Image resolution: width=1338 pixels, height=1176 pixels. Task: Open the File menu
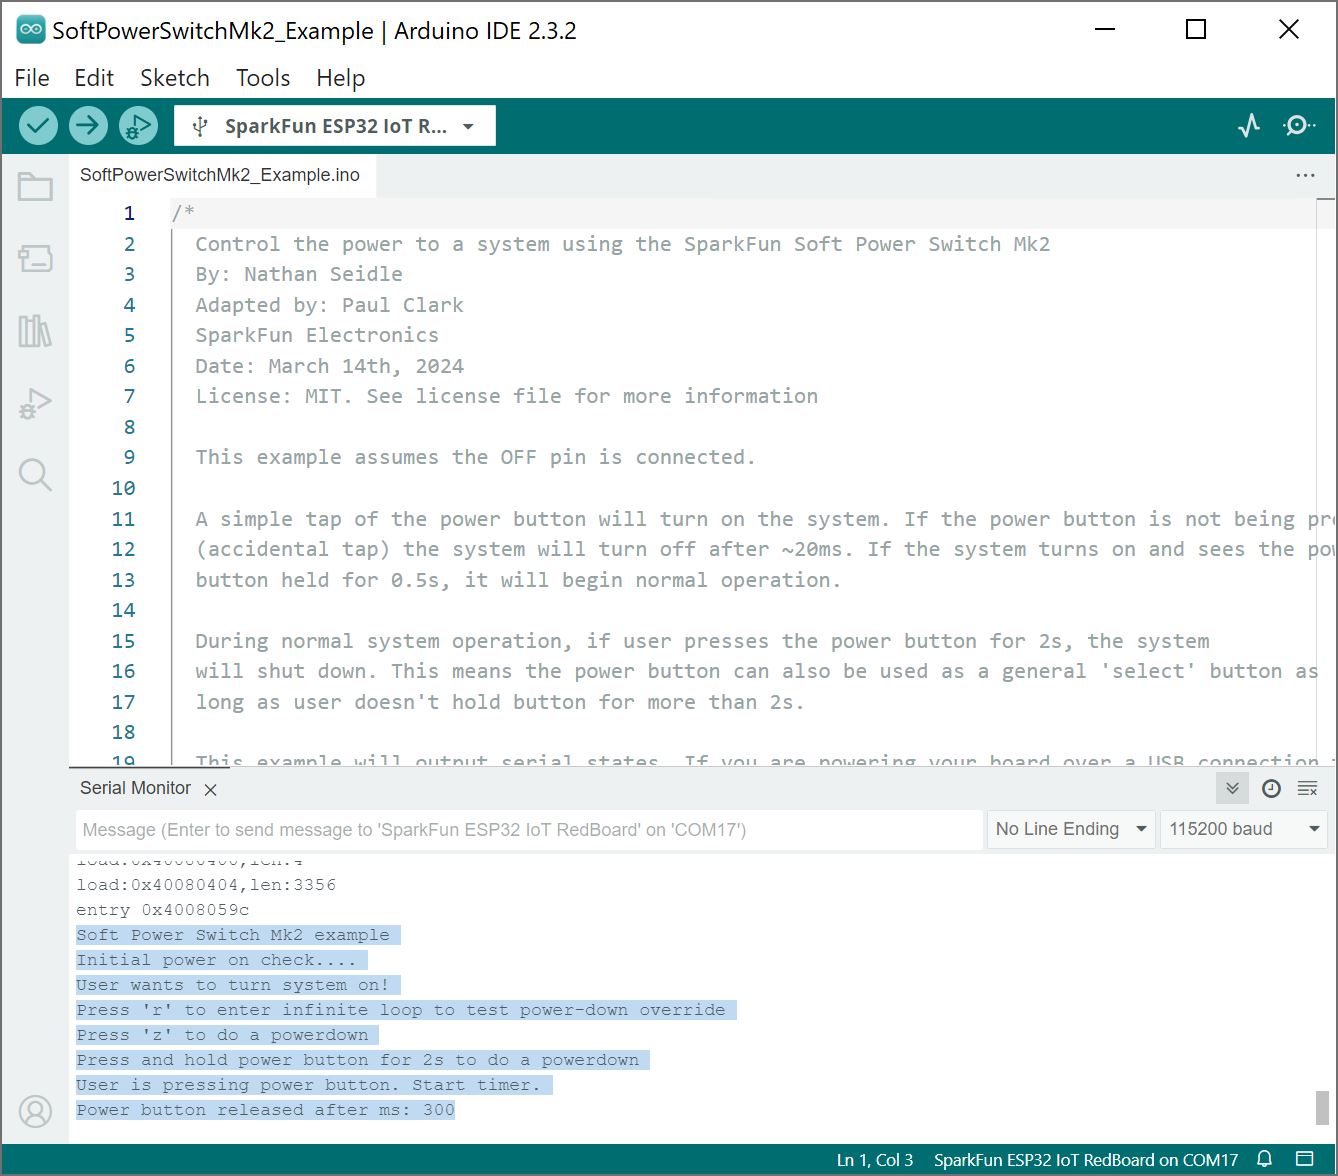[32, 78]
